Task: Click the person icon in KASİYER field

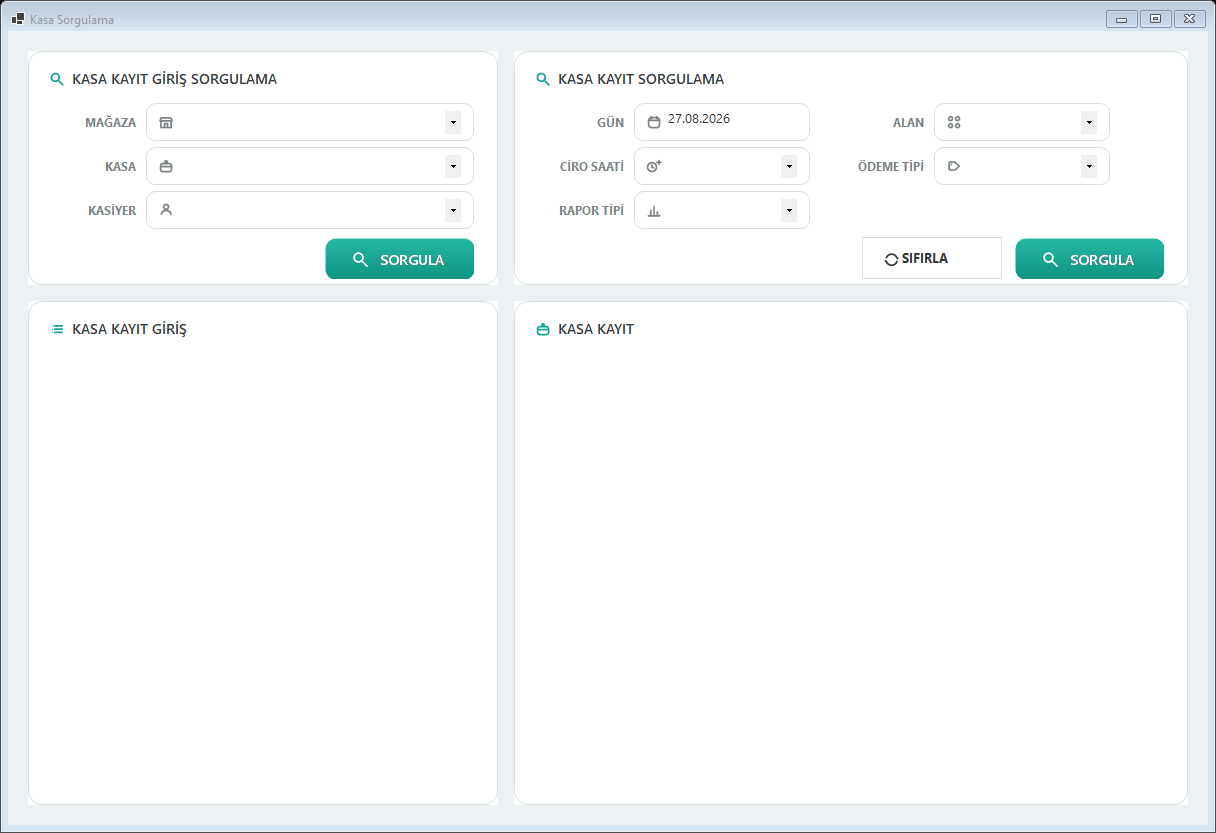Action: (166, 210)
